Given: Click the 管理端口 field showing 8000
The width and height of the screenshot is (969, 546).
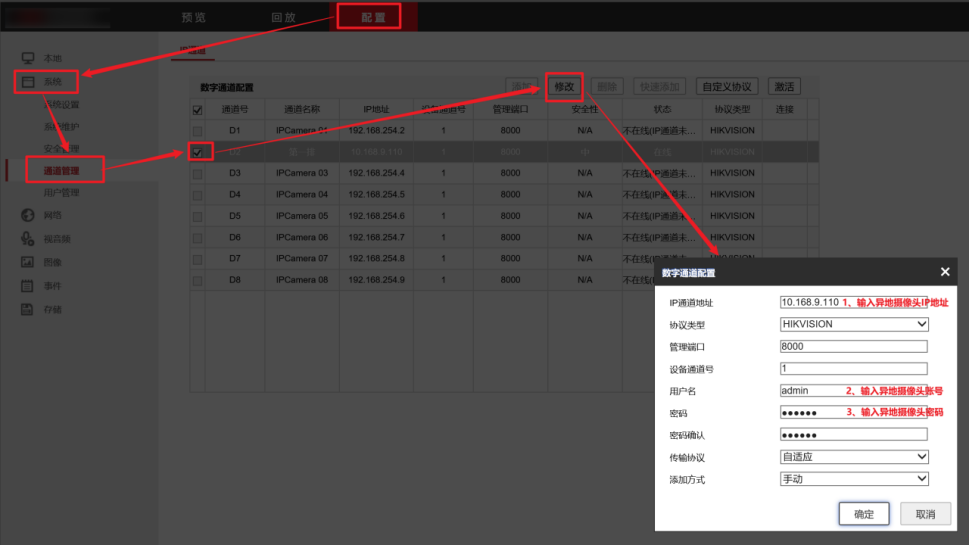Looking at the screenshot, I should [x=853, y=346].
